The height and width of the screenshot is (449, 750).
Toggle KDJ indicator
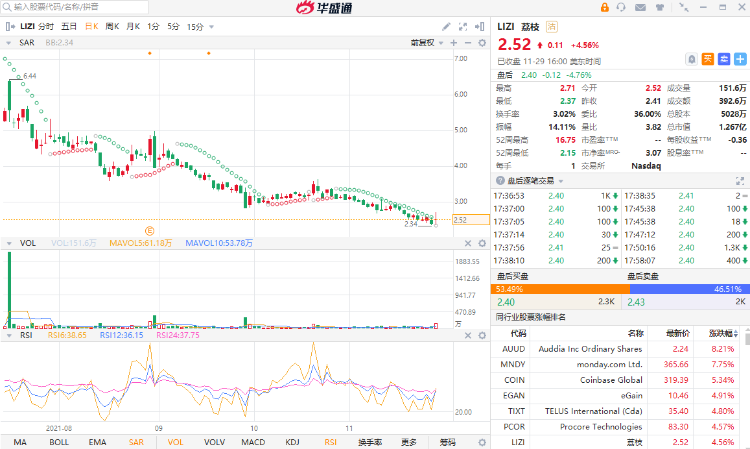pyautogui.click(x=292, y=442)
